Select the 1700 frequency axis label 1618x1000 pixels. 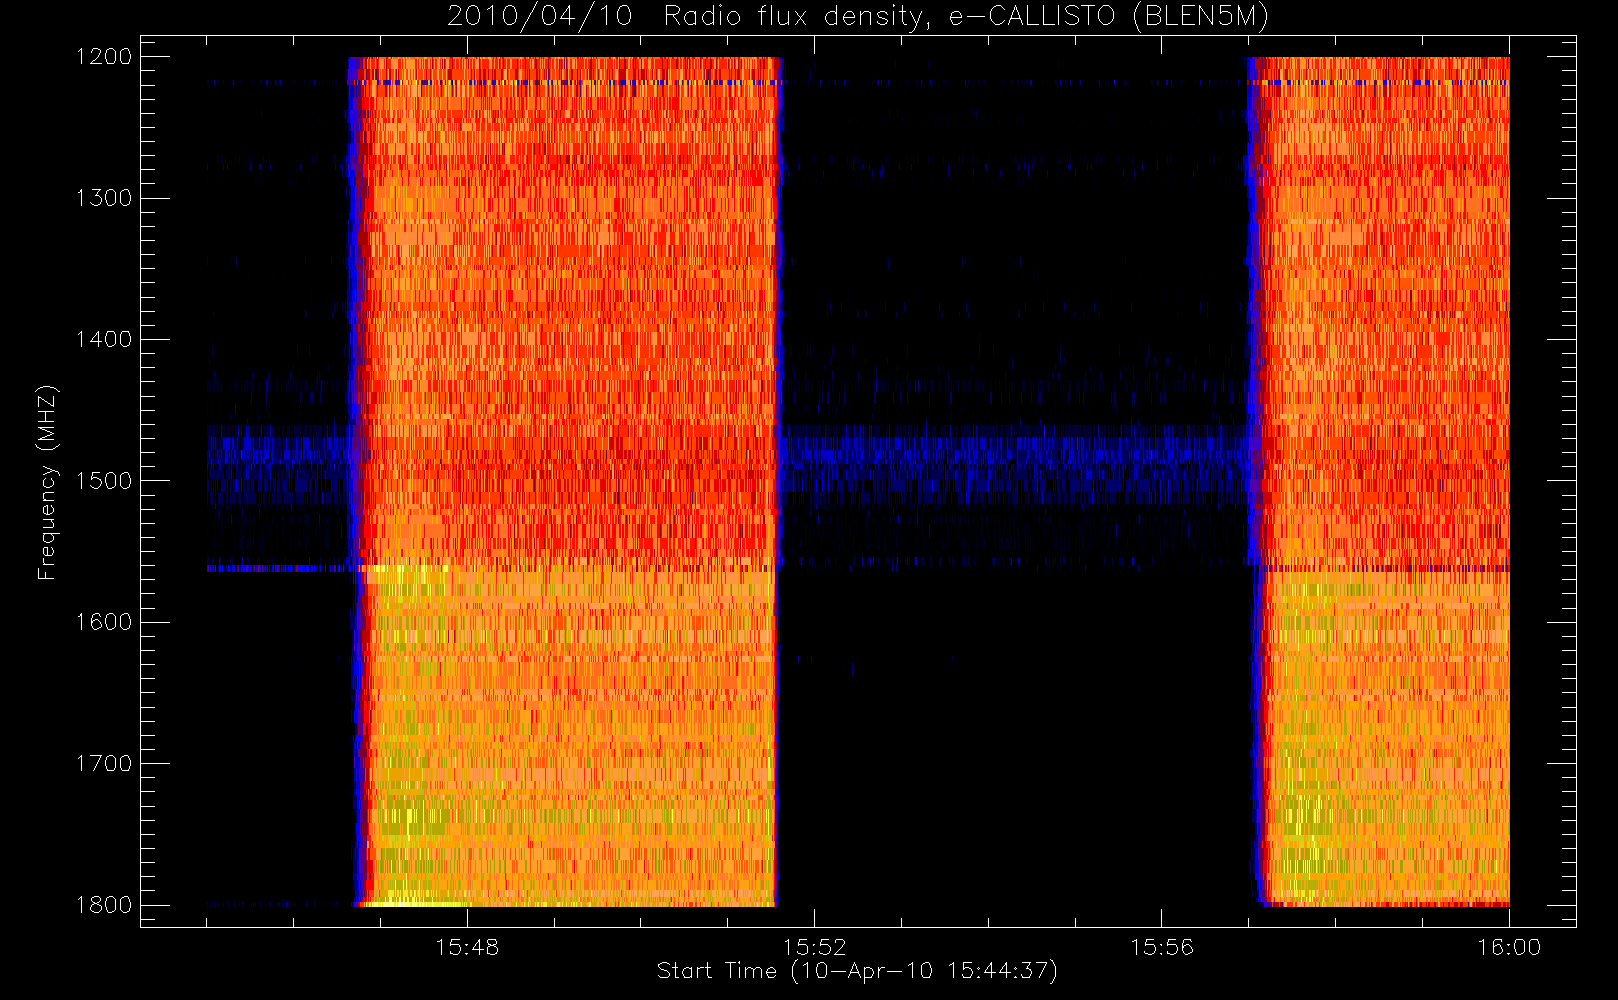tap(104, 763)
